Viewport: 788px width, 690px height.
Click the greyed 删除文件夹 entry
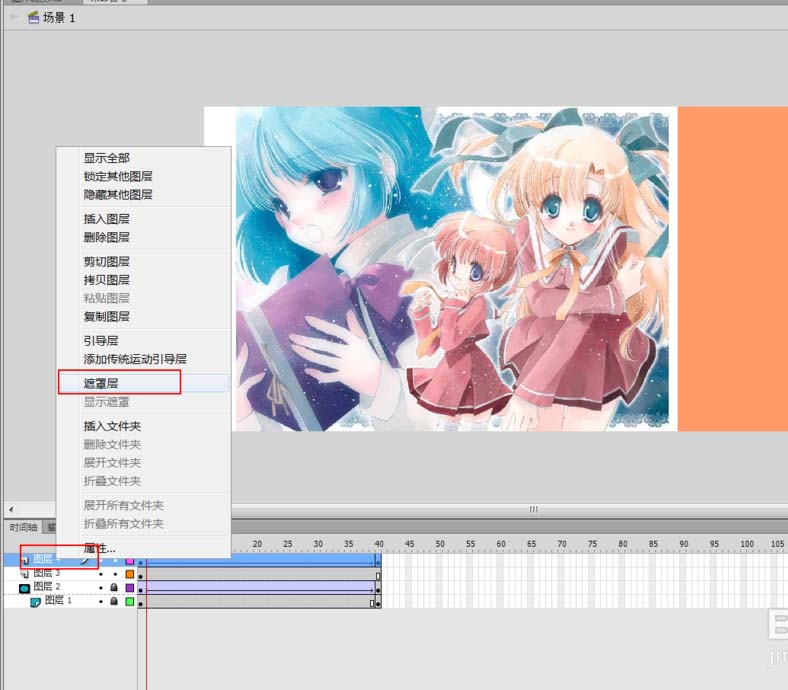[113, 444]
